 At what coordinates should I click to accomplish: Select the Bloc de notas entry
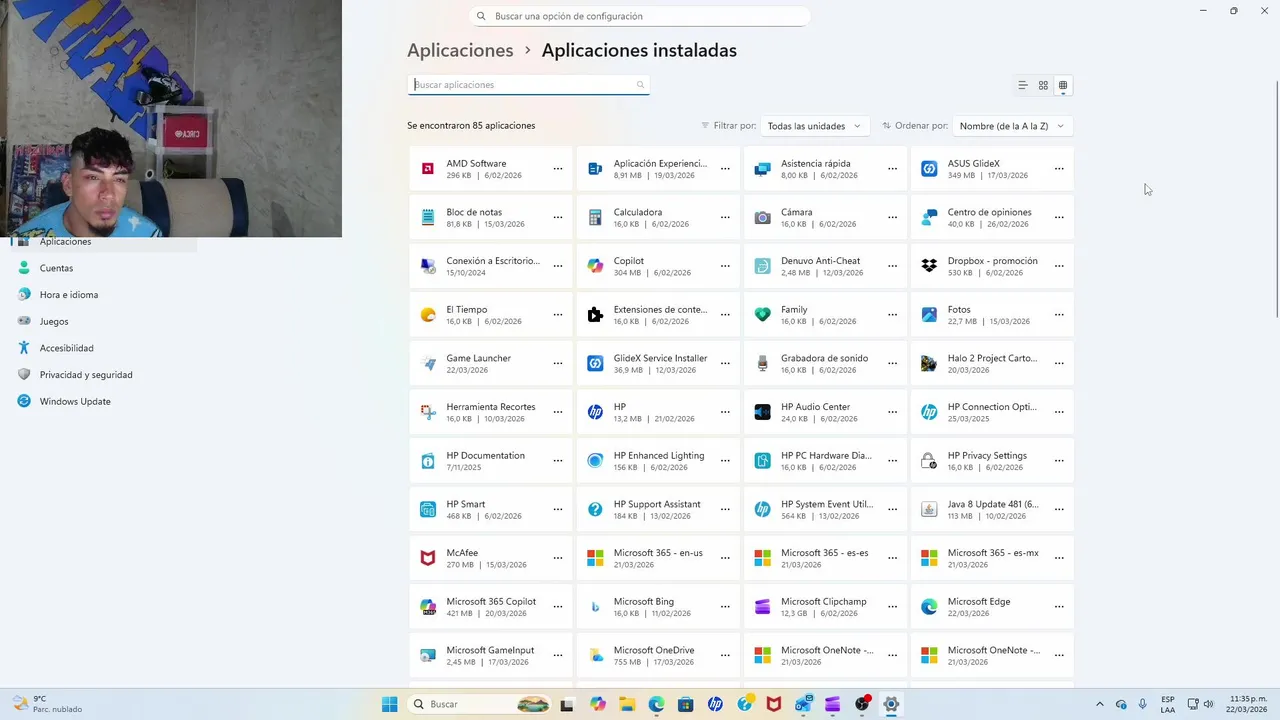tap(491, 217)
